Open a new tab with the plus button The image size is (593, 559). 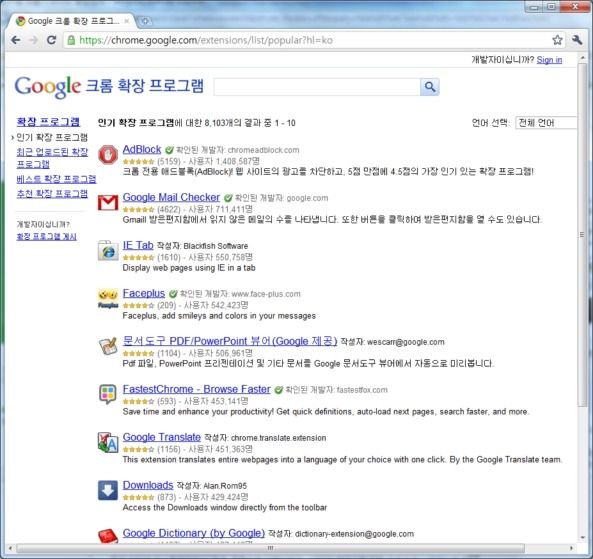click(x=144, y=21)
